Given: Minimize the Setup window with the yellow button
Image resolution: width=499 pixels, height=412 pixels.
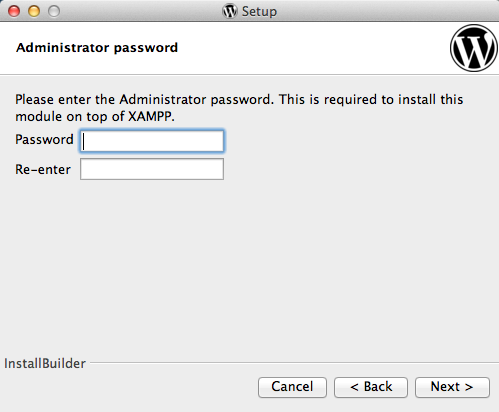Looking at the screenshot, I should tap(34, 11).
